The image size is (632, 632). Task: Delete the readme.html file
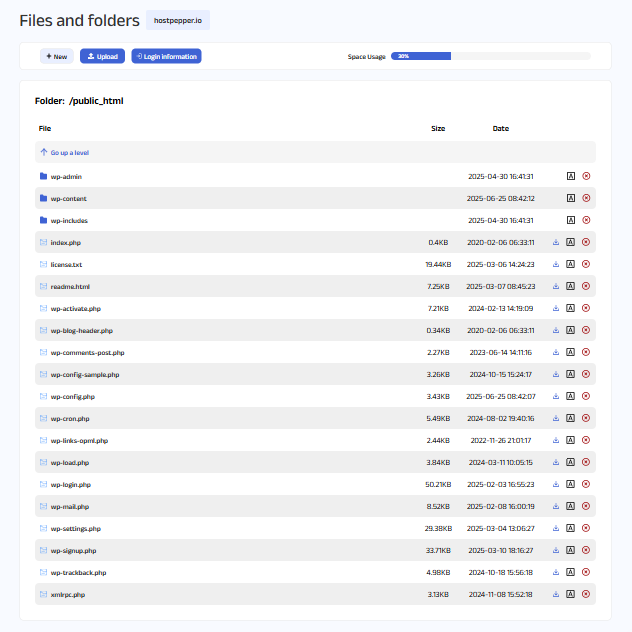click(x=586, y=286)
